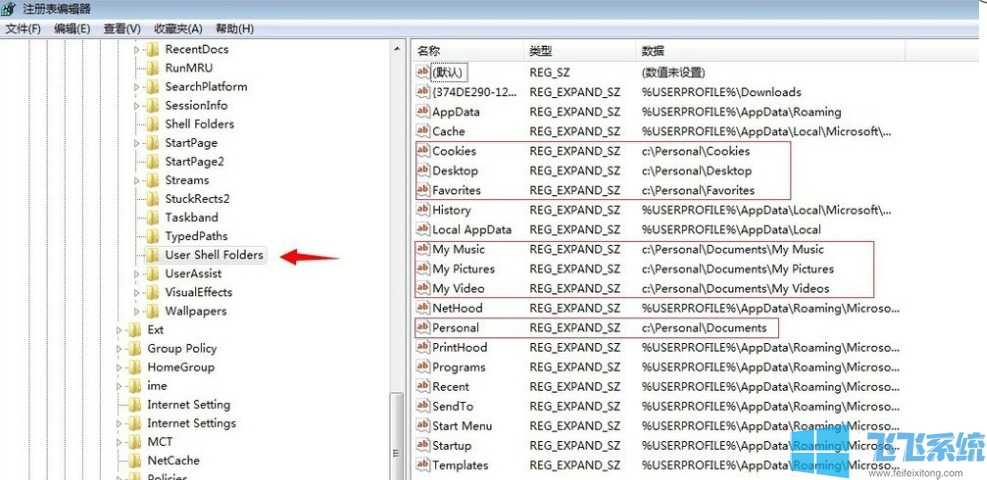Select the Shell Folders folder icon
This screenshot has width=987, height=480.
pyautogui.click(x=152, y=124)
